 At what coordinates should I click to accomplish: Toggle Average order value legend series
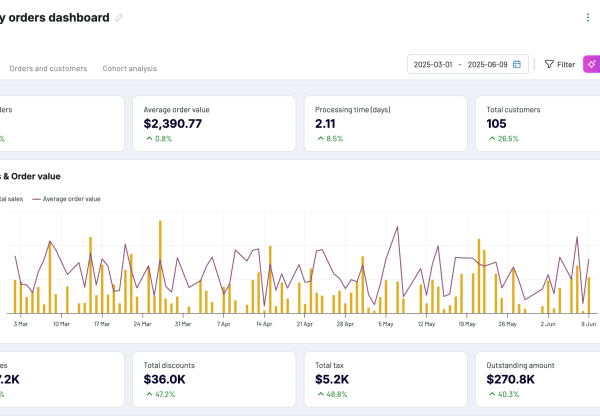pos(70,199)
